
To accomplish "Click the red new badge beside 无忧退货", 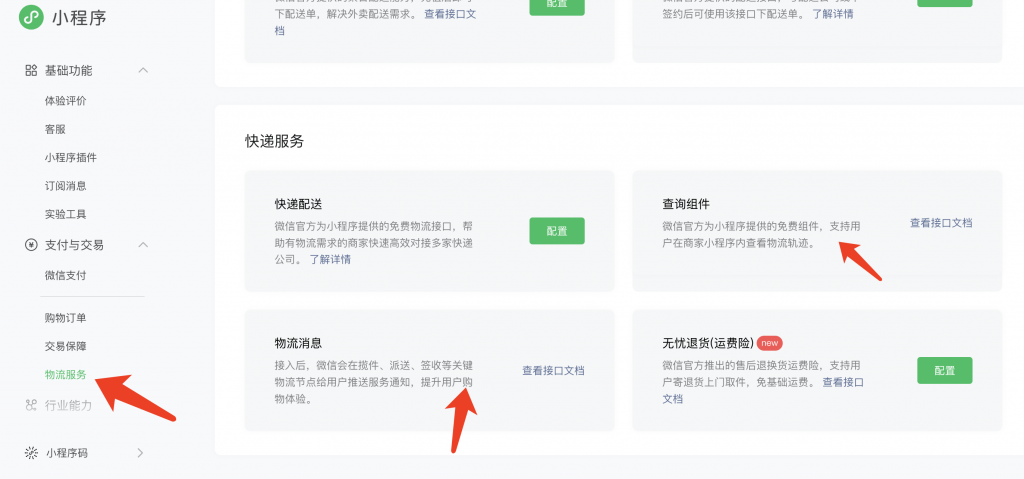I will click(x=769, y=343).
